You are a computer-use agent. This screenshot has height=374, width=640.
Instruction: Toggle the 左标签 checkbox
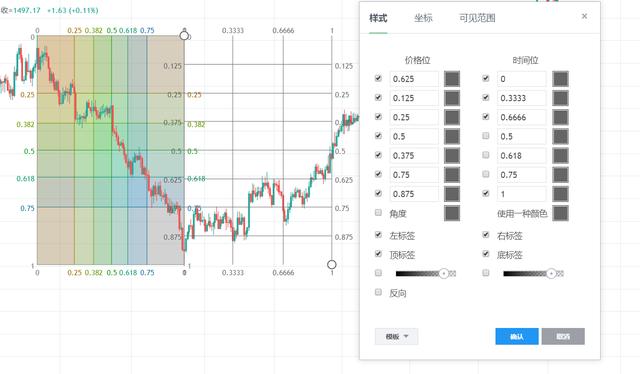pyautogui.click(x=378, y=234)
